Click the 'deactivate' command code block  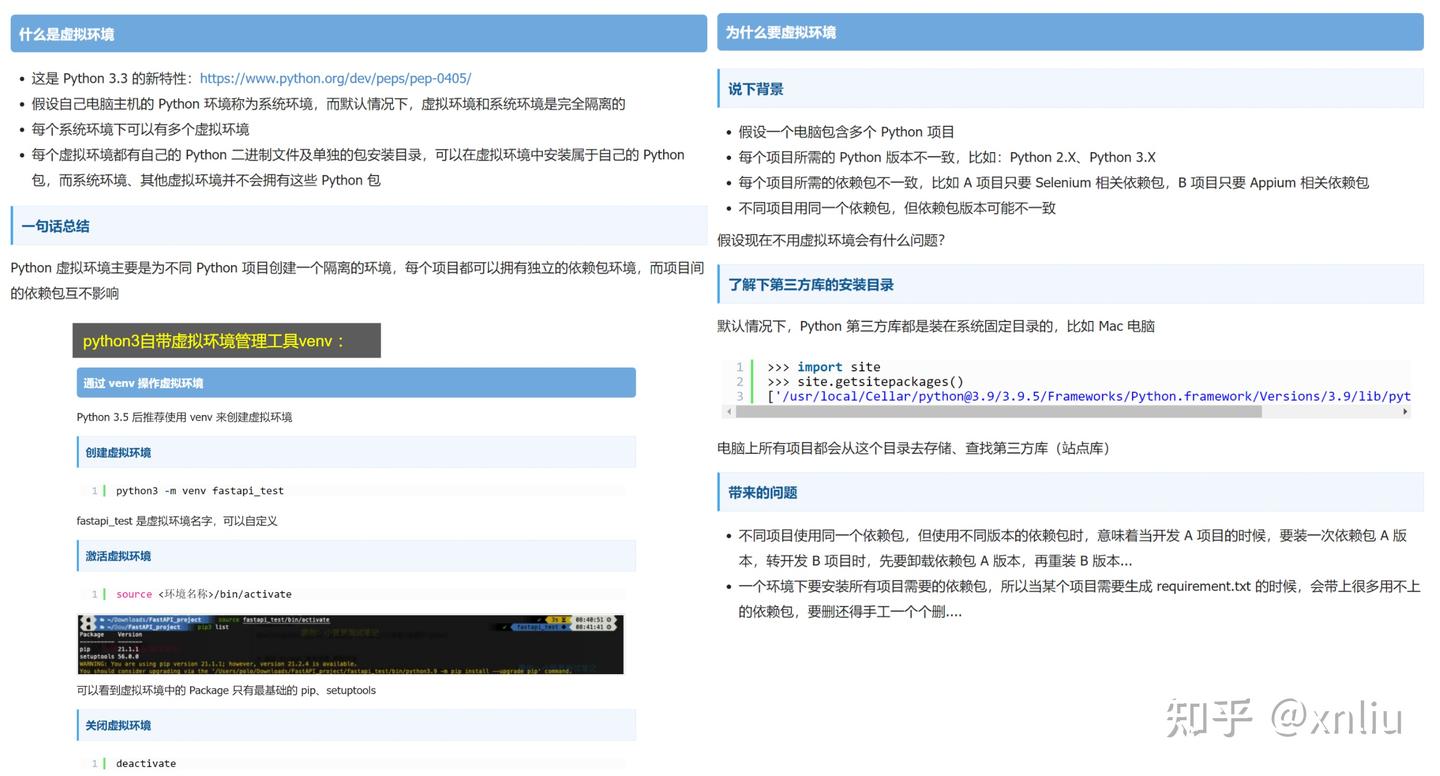click(x=145, y=763)
